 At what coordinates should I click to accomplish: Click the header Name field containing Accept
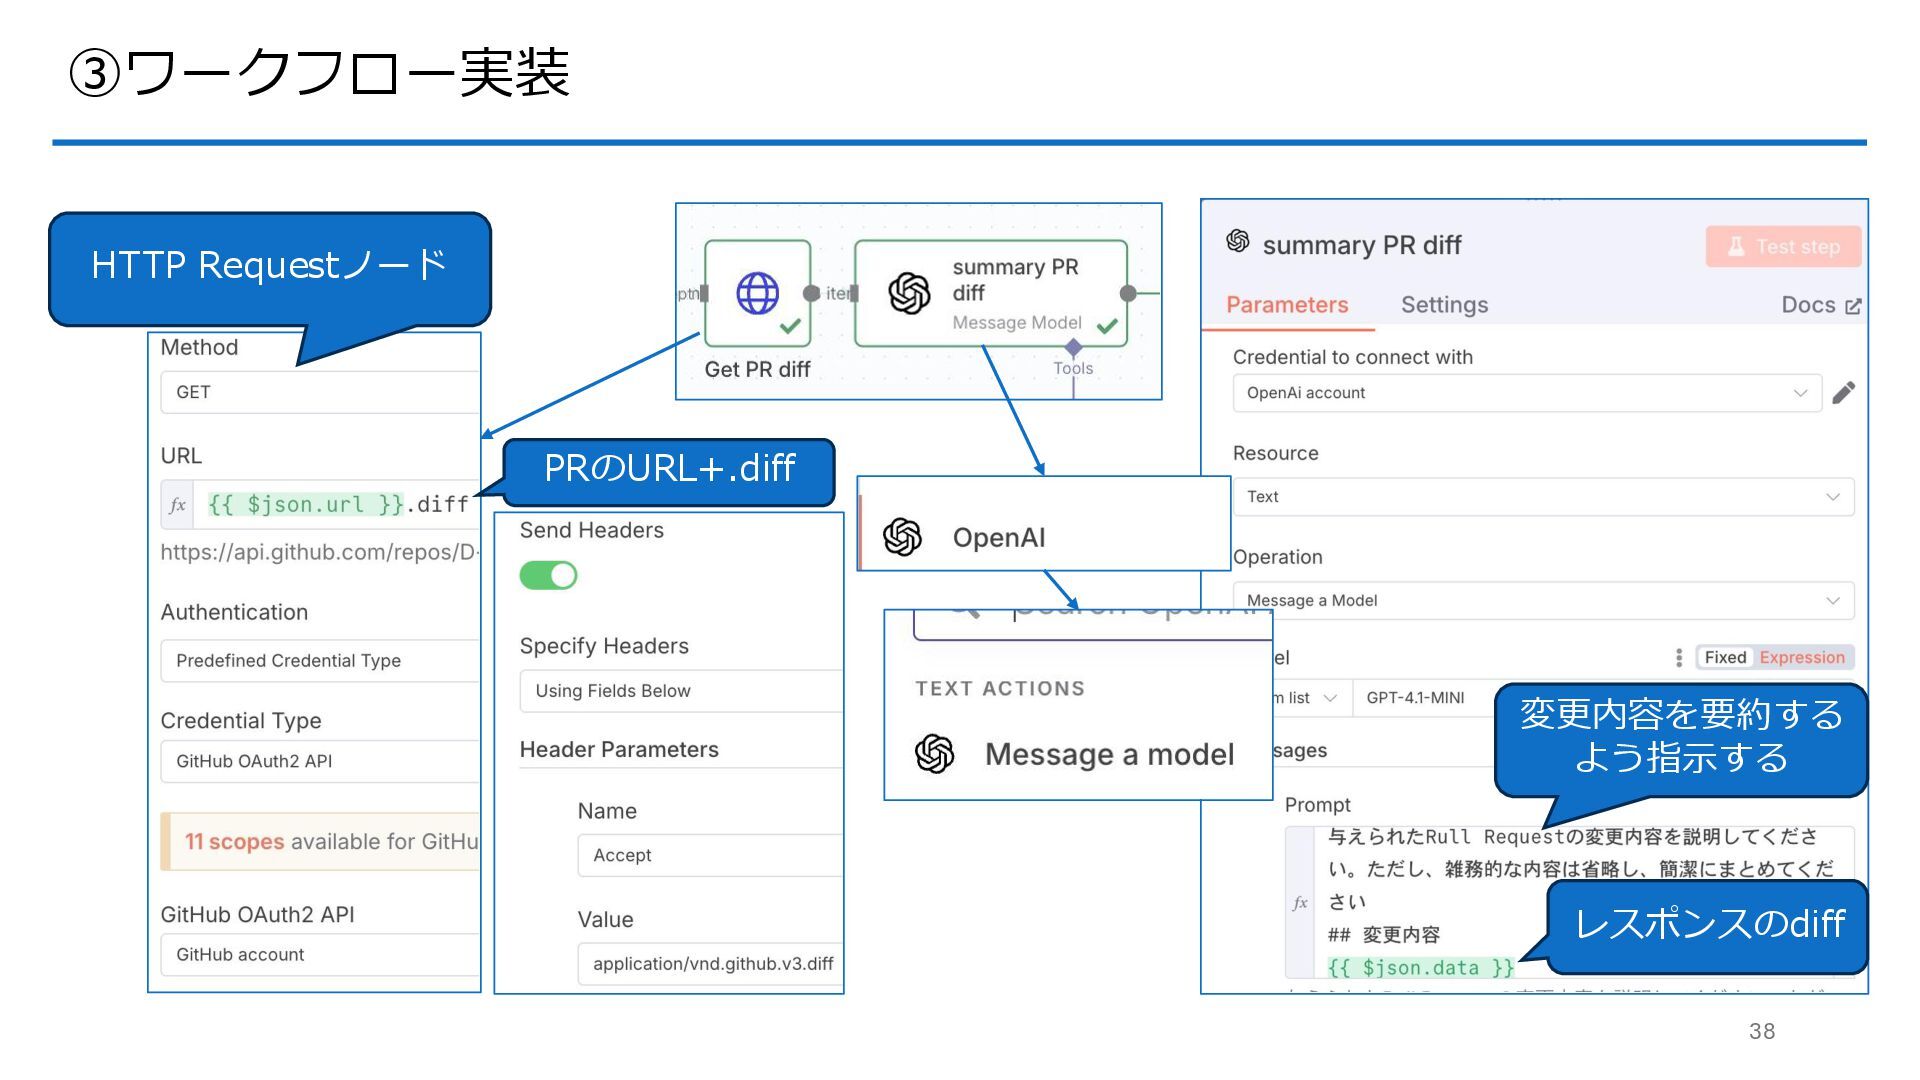(x=710, y=856)
